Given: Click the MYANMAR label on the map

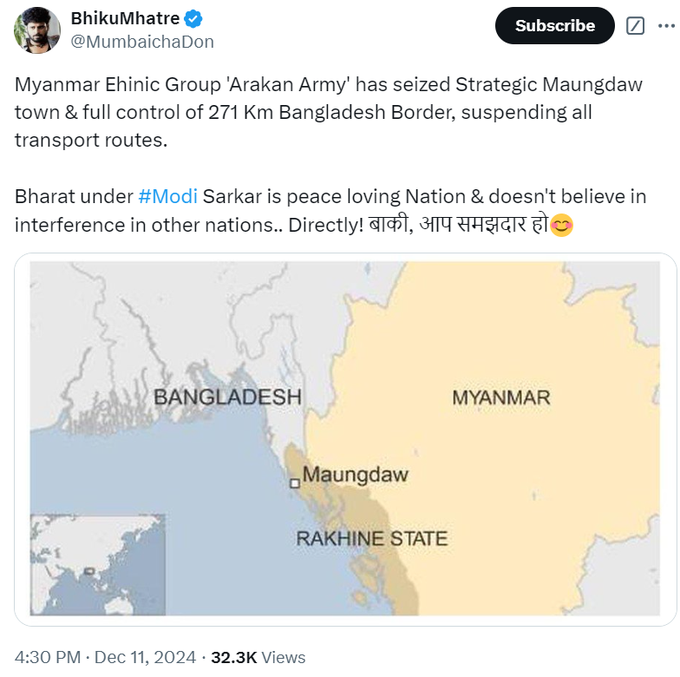Looking at the screenshot, I should (500, 397).
